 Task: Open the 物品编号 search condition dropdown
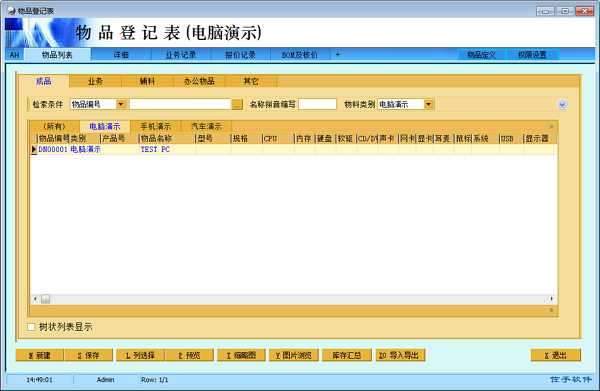pyautogui.click(x=121, y=104)
